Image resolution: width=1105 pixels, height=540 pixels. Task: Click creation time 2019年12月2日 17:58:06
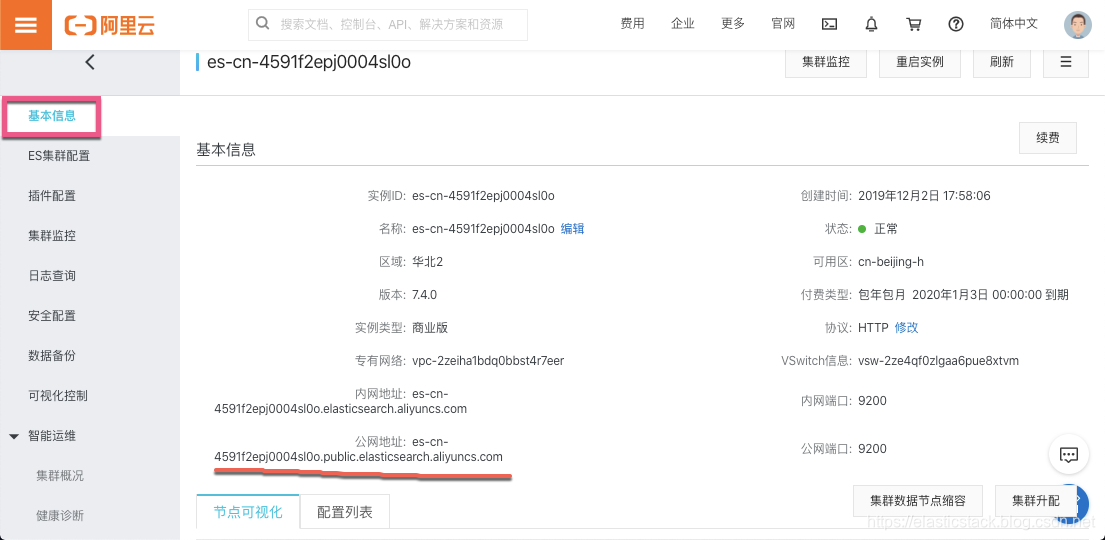click(x=925, y=195)
